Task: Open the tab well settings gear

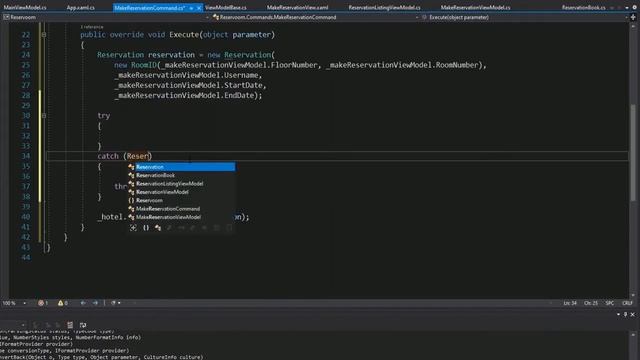Action: pyautogui.click(x=634, y=8)
